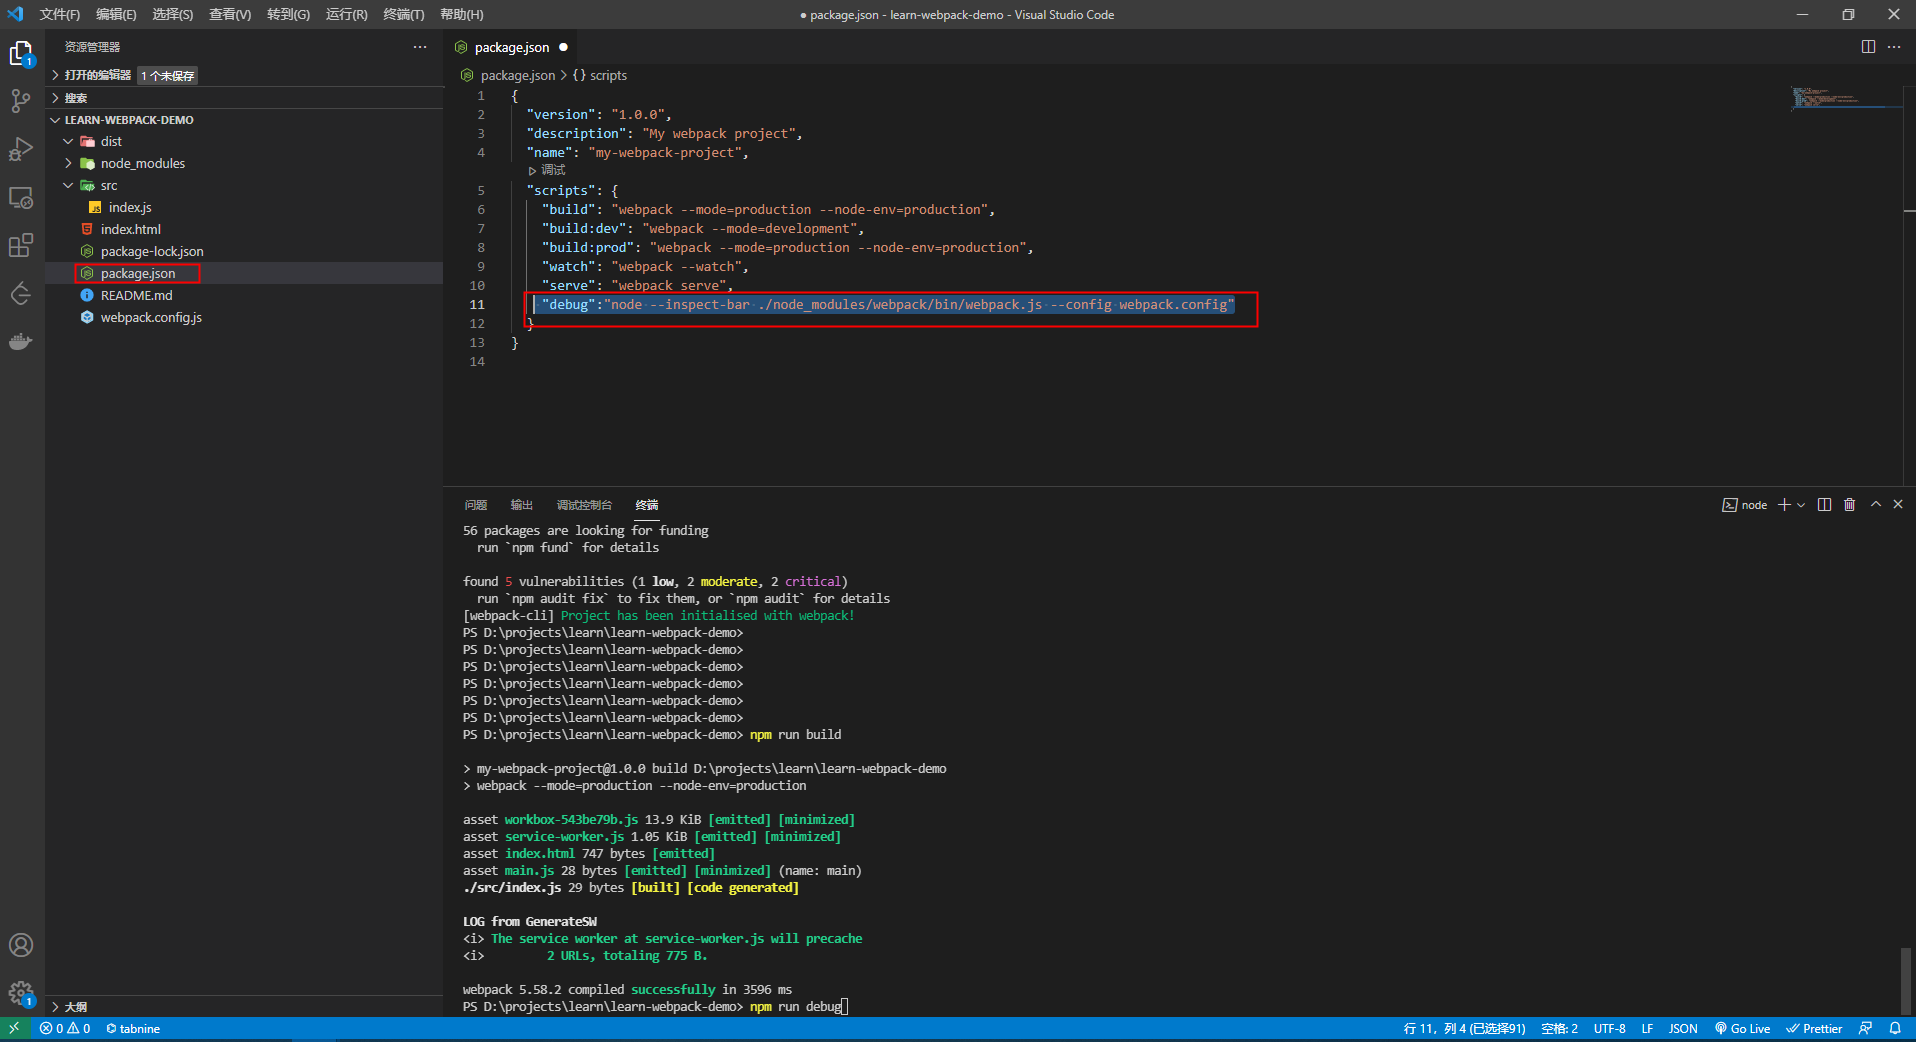Image resolution: width=1916 pixels, height=1042 pixels.
Task: Maximize the panel size with up chevron
Action: (1876, 505)
